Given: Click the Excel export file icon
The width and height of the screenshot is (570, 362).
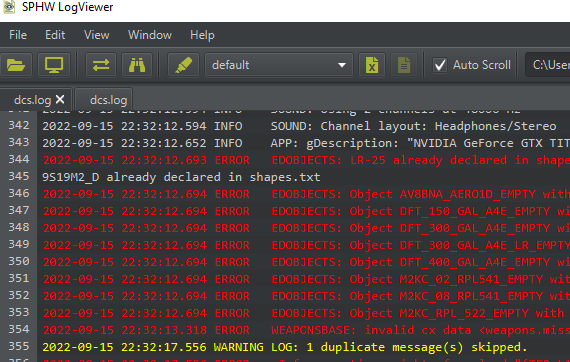Looking at the screenshot, I should click(372, 65).
